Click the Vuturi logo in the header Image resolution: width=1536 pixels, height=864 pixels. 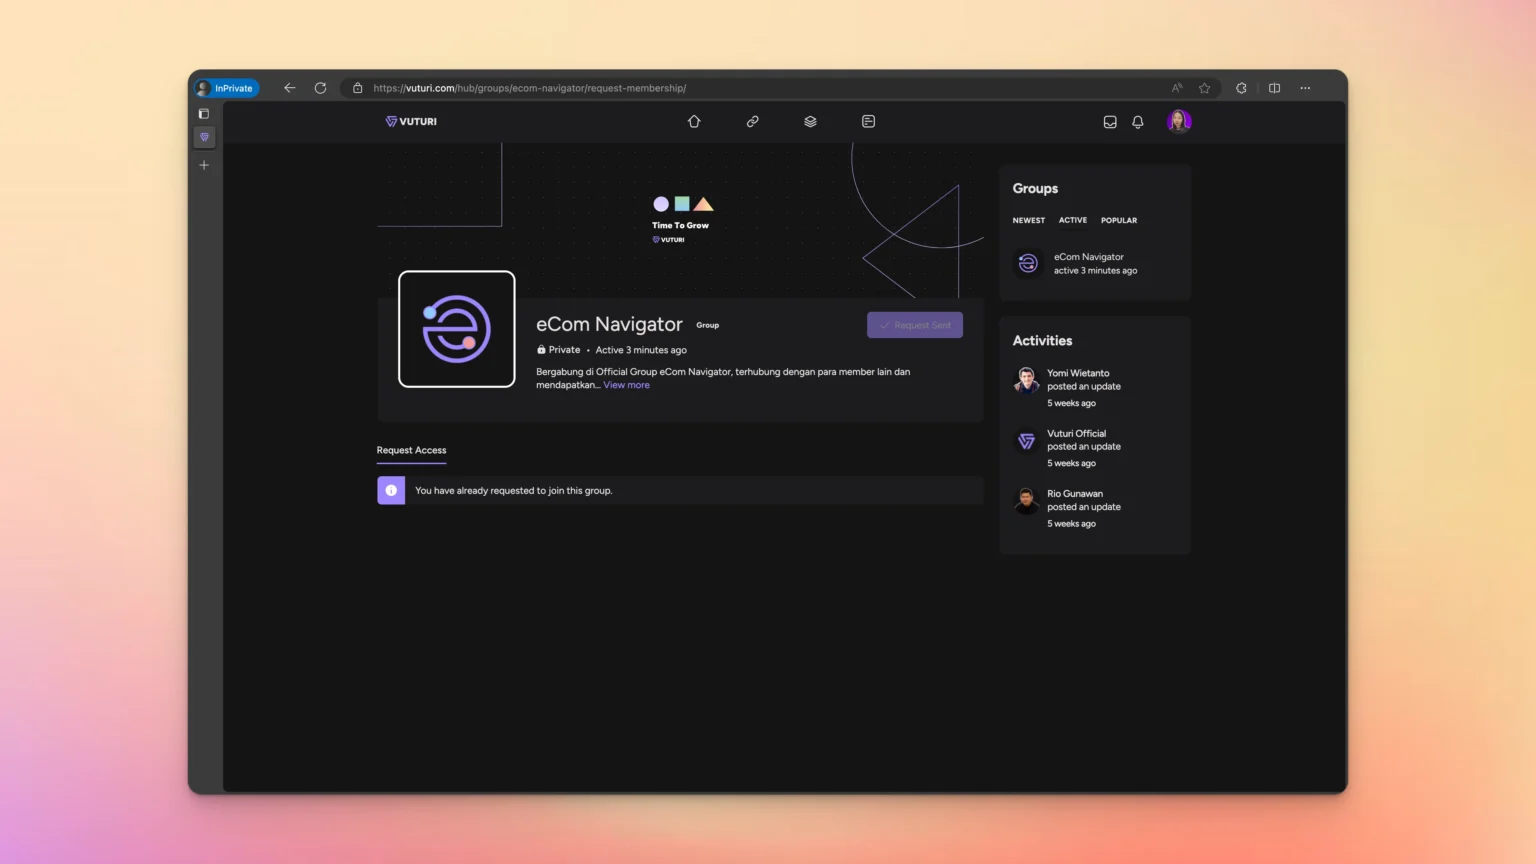tap(411, 121)
